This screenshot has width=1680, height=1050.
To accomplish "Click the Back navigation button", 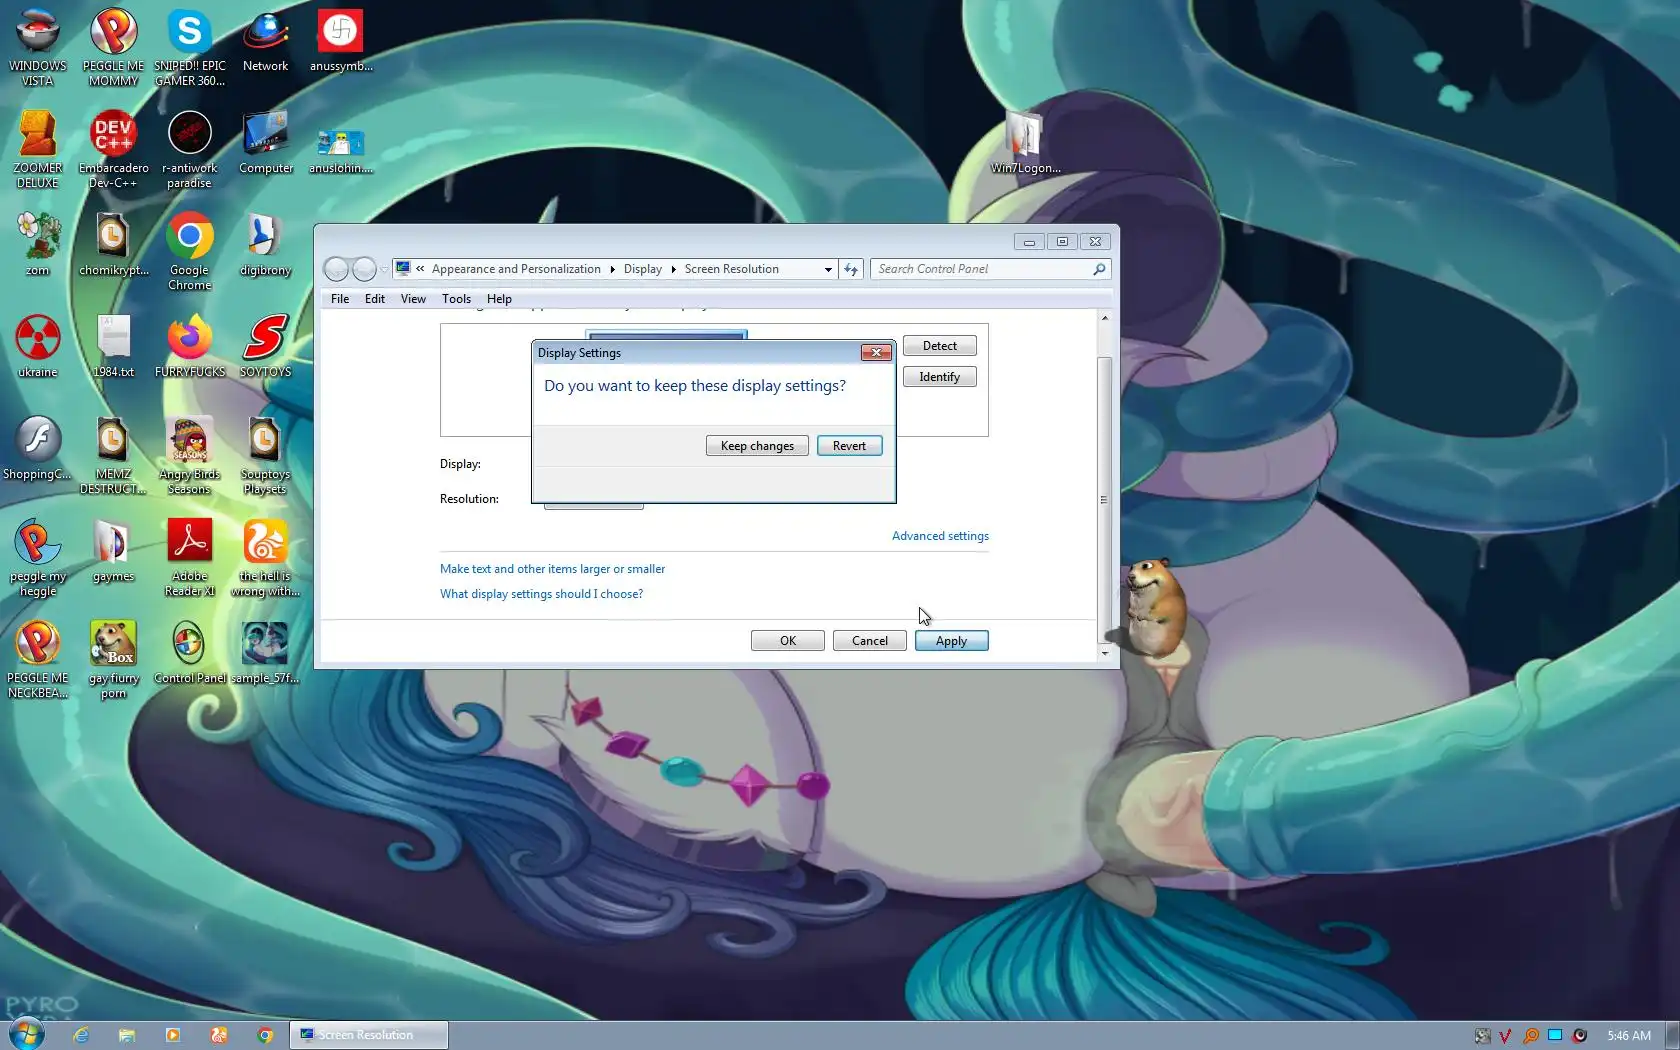I will pos(337,269).
